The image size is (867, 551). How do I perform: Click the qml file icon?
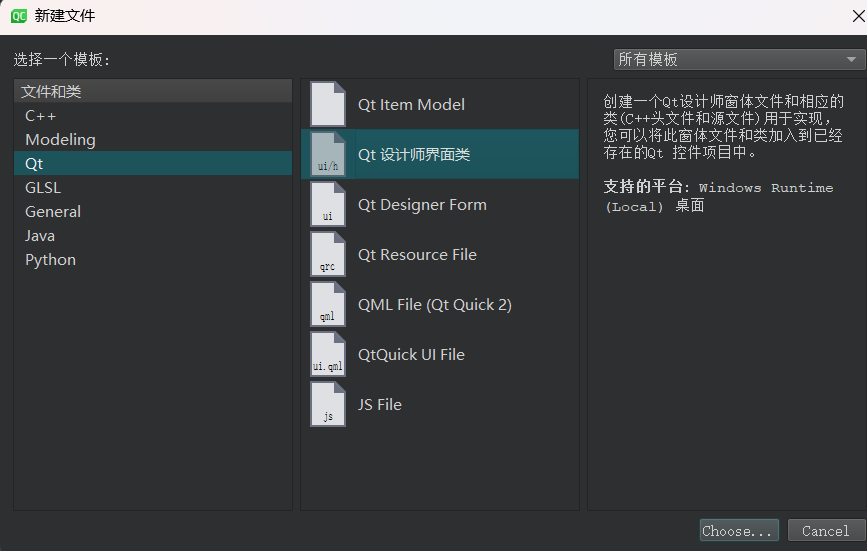328,305
